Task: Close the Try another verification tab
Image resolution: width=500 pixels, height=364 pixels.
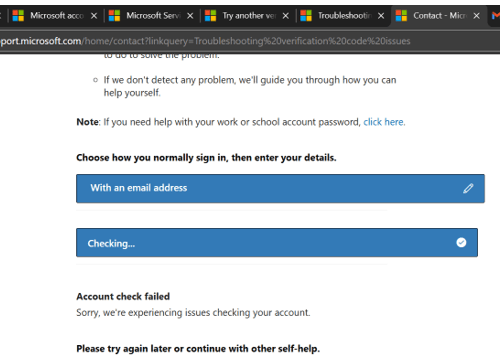Action: [x=286, y=16]
